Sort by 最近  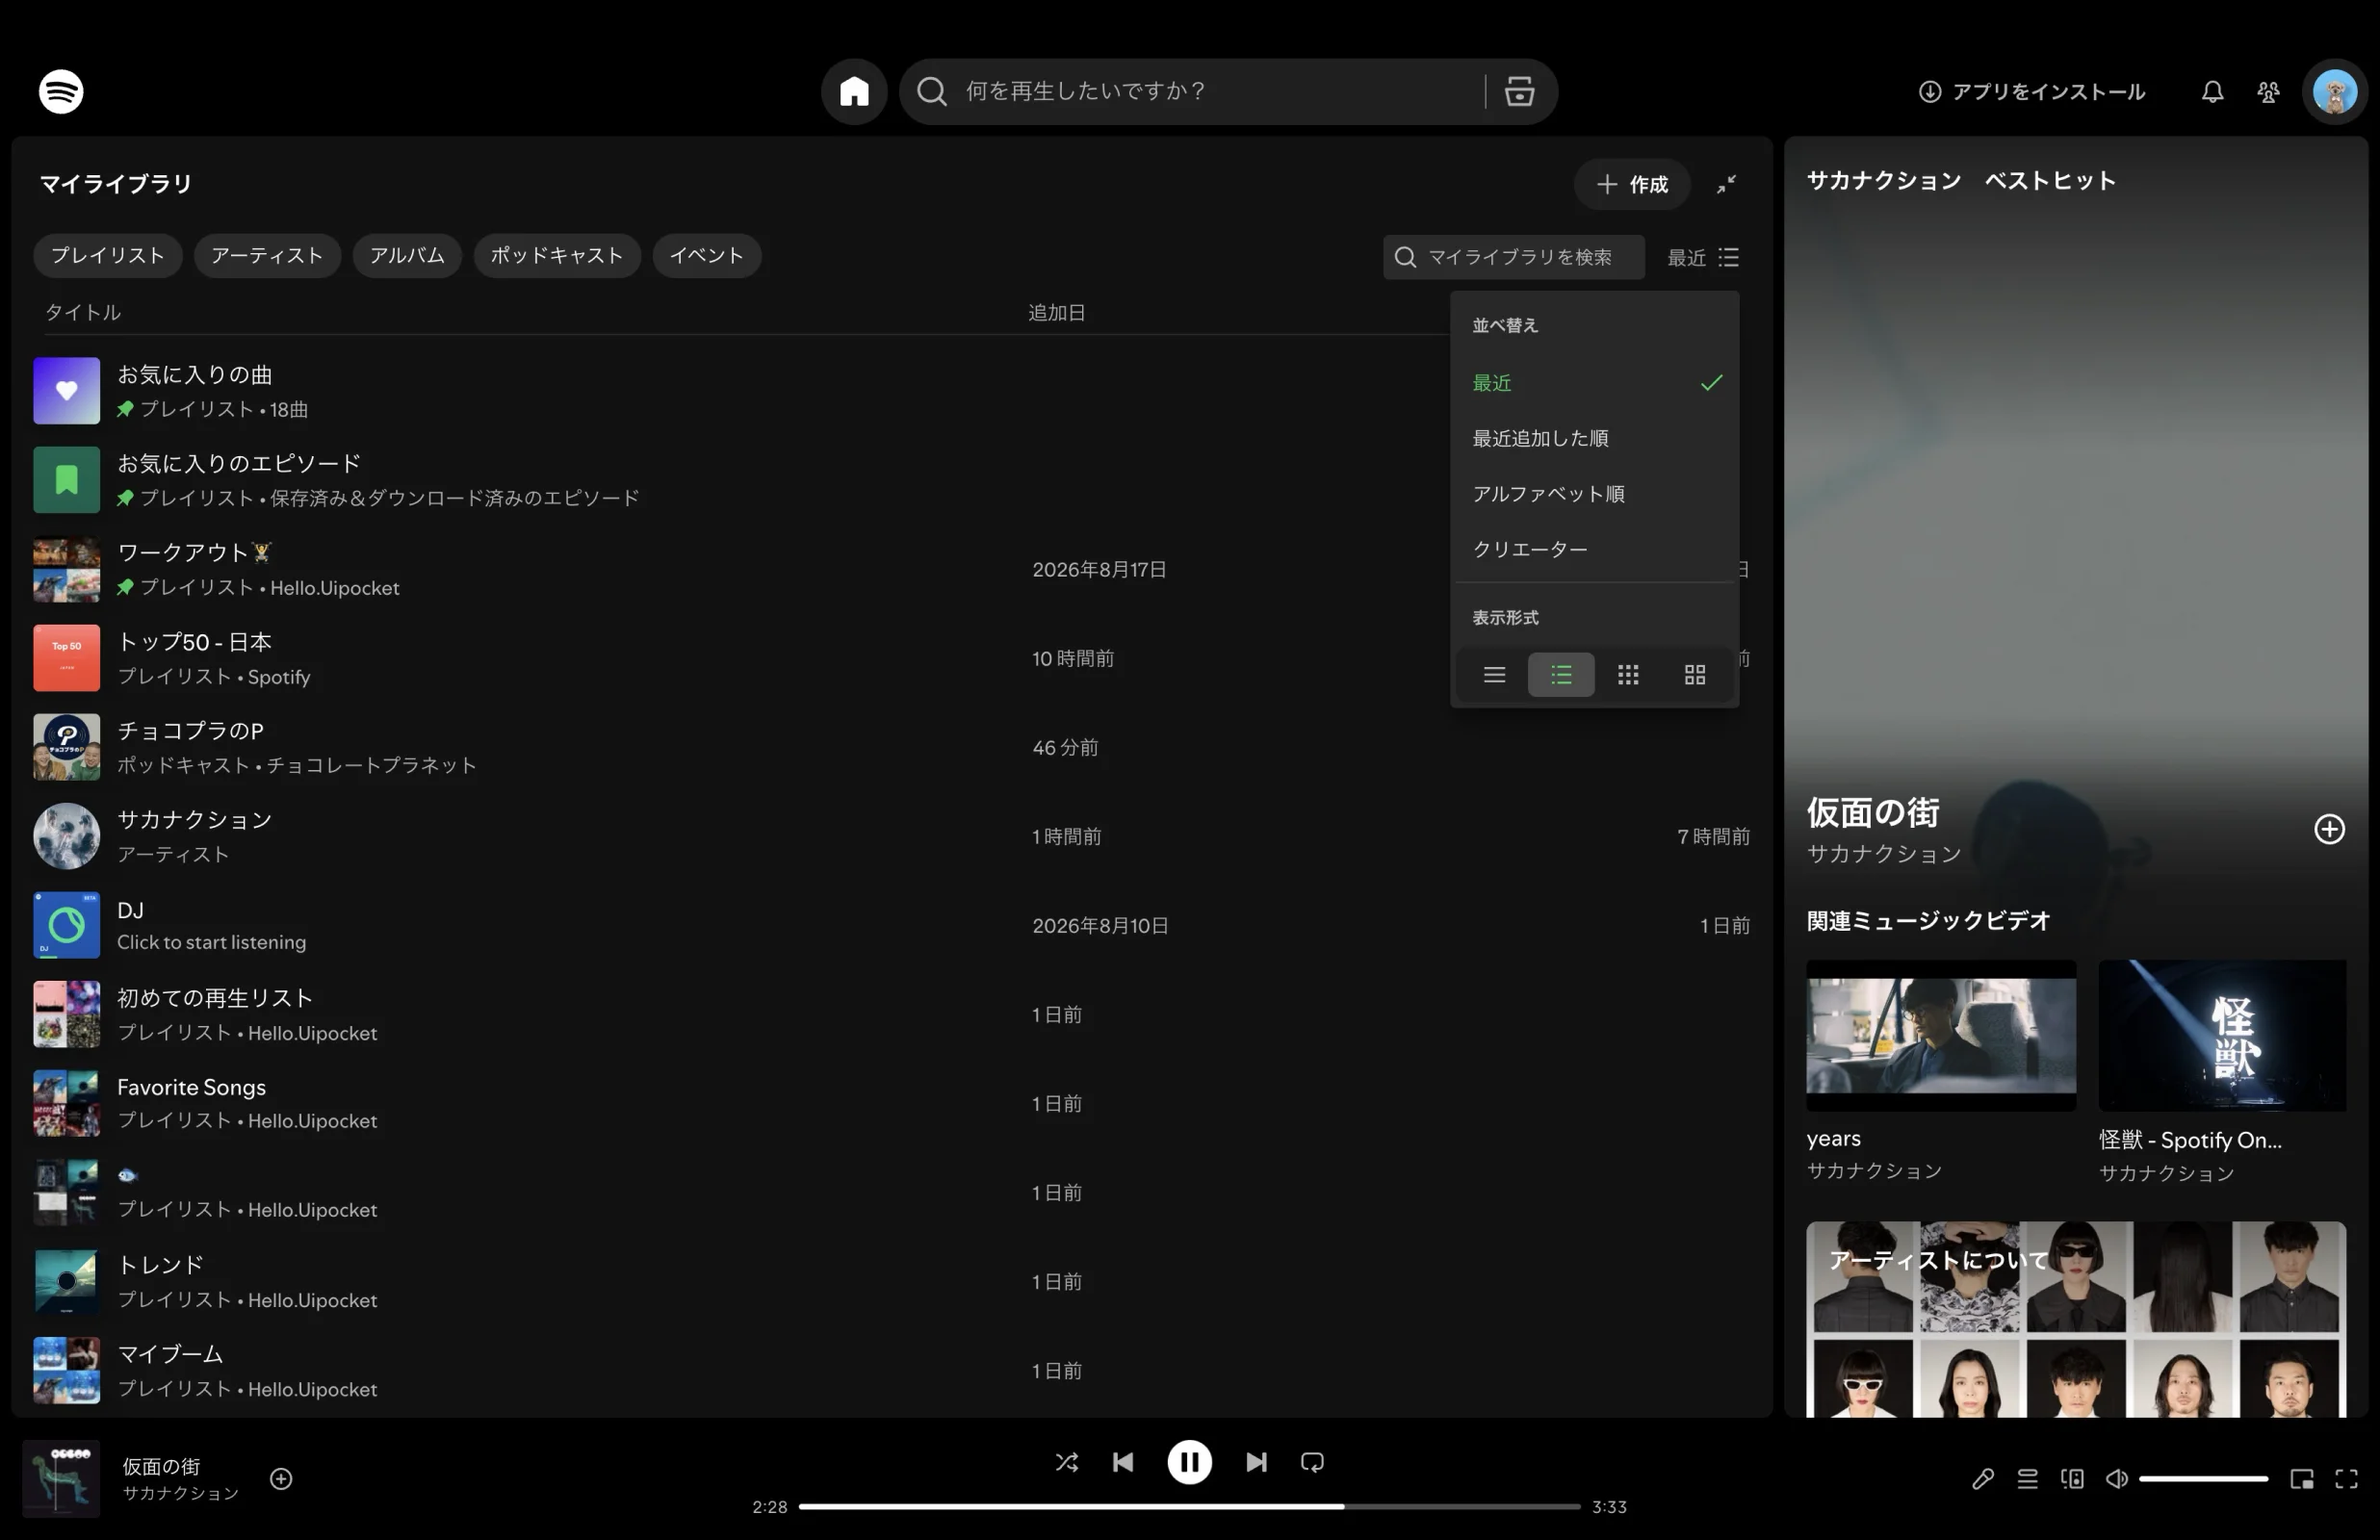1595,383
